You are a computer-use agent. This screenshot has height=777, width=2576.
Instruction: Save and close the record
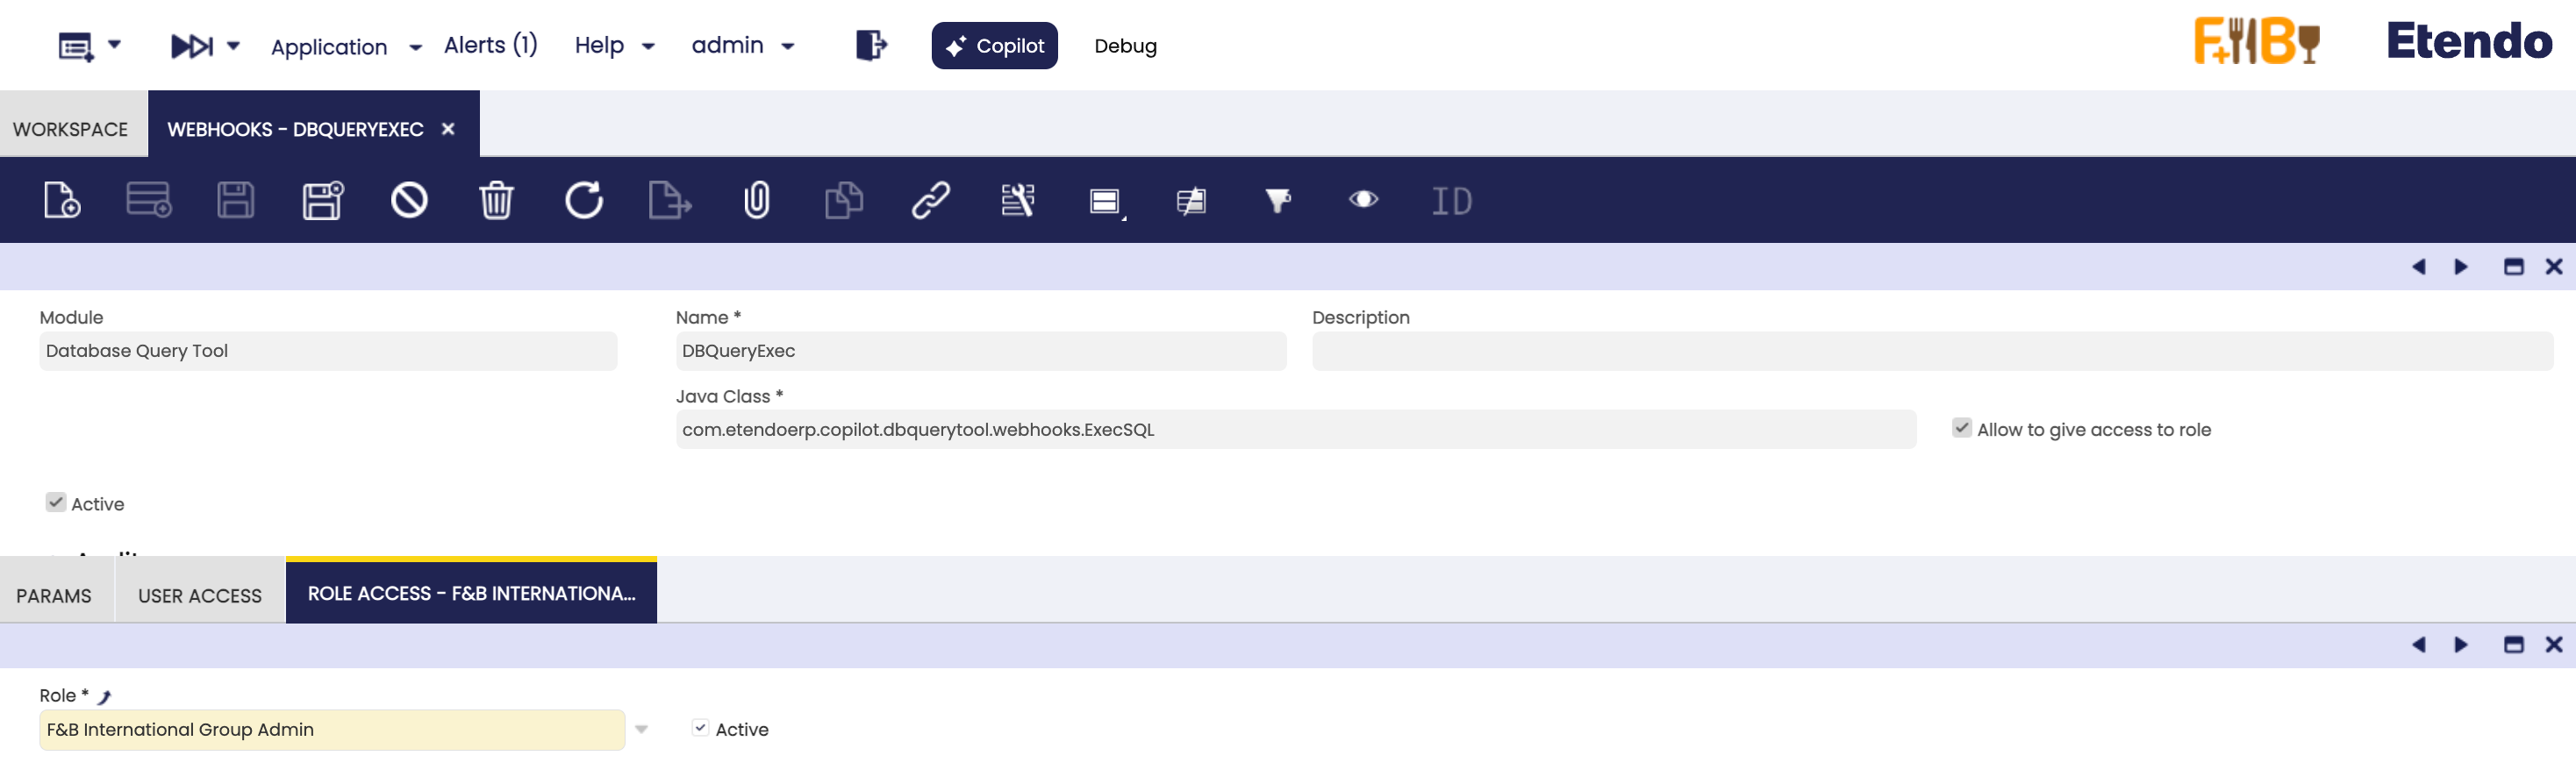(323, 200)
